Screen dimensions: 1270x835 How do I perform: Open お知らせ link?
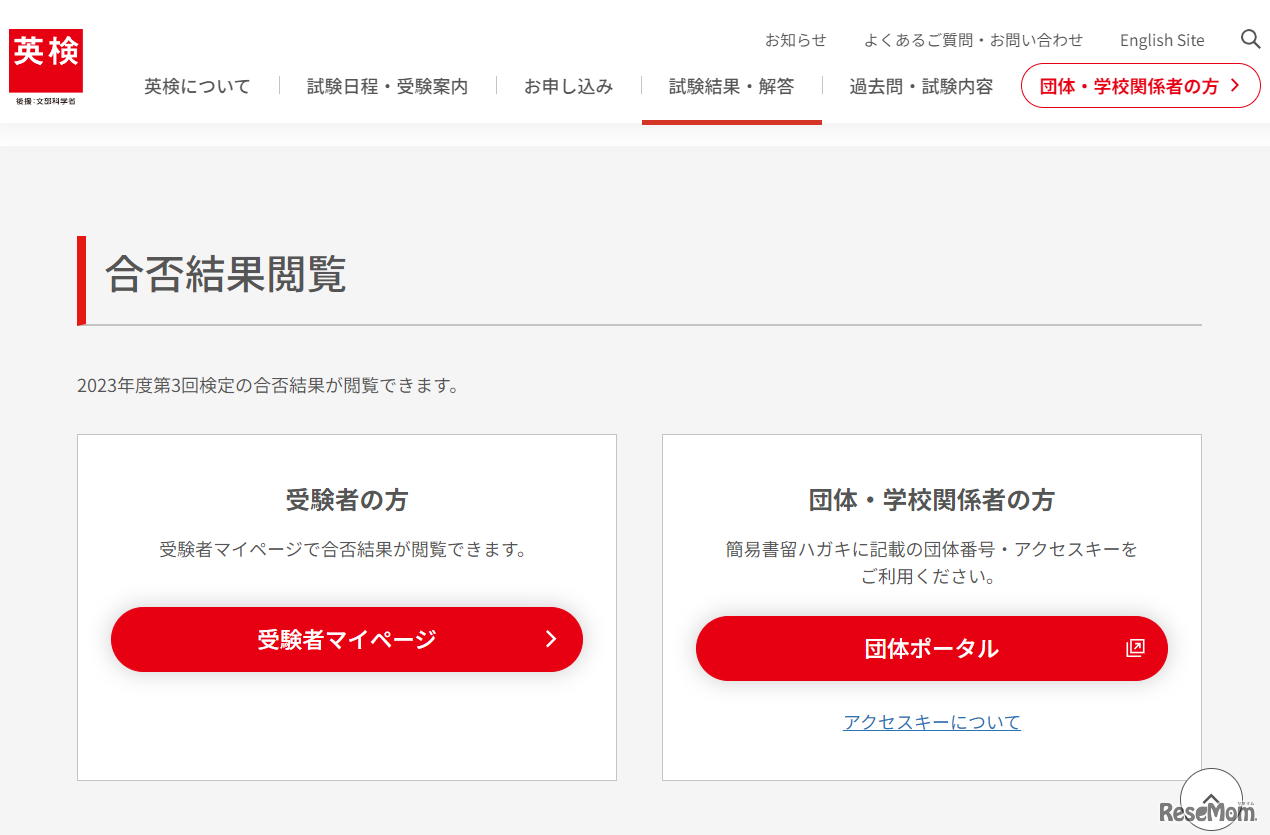[x=796, y=40]
